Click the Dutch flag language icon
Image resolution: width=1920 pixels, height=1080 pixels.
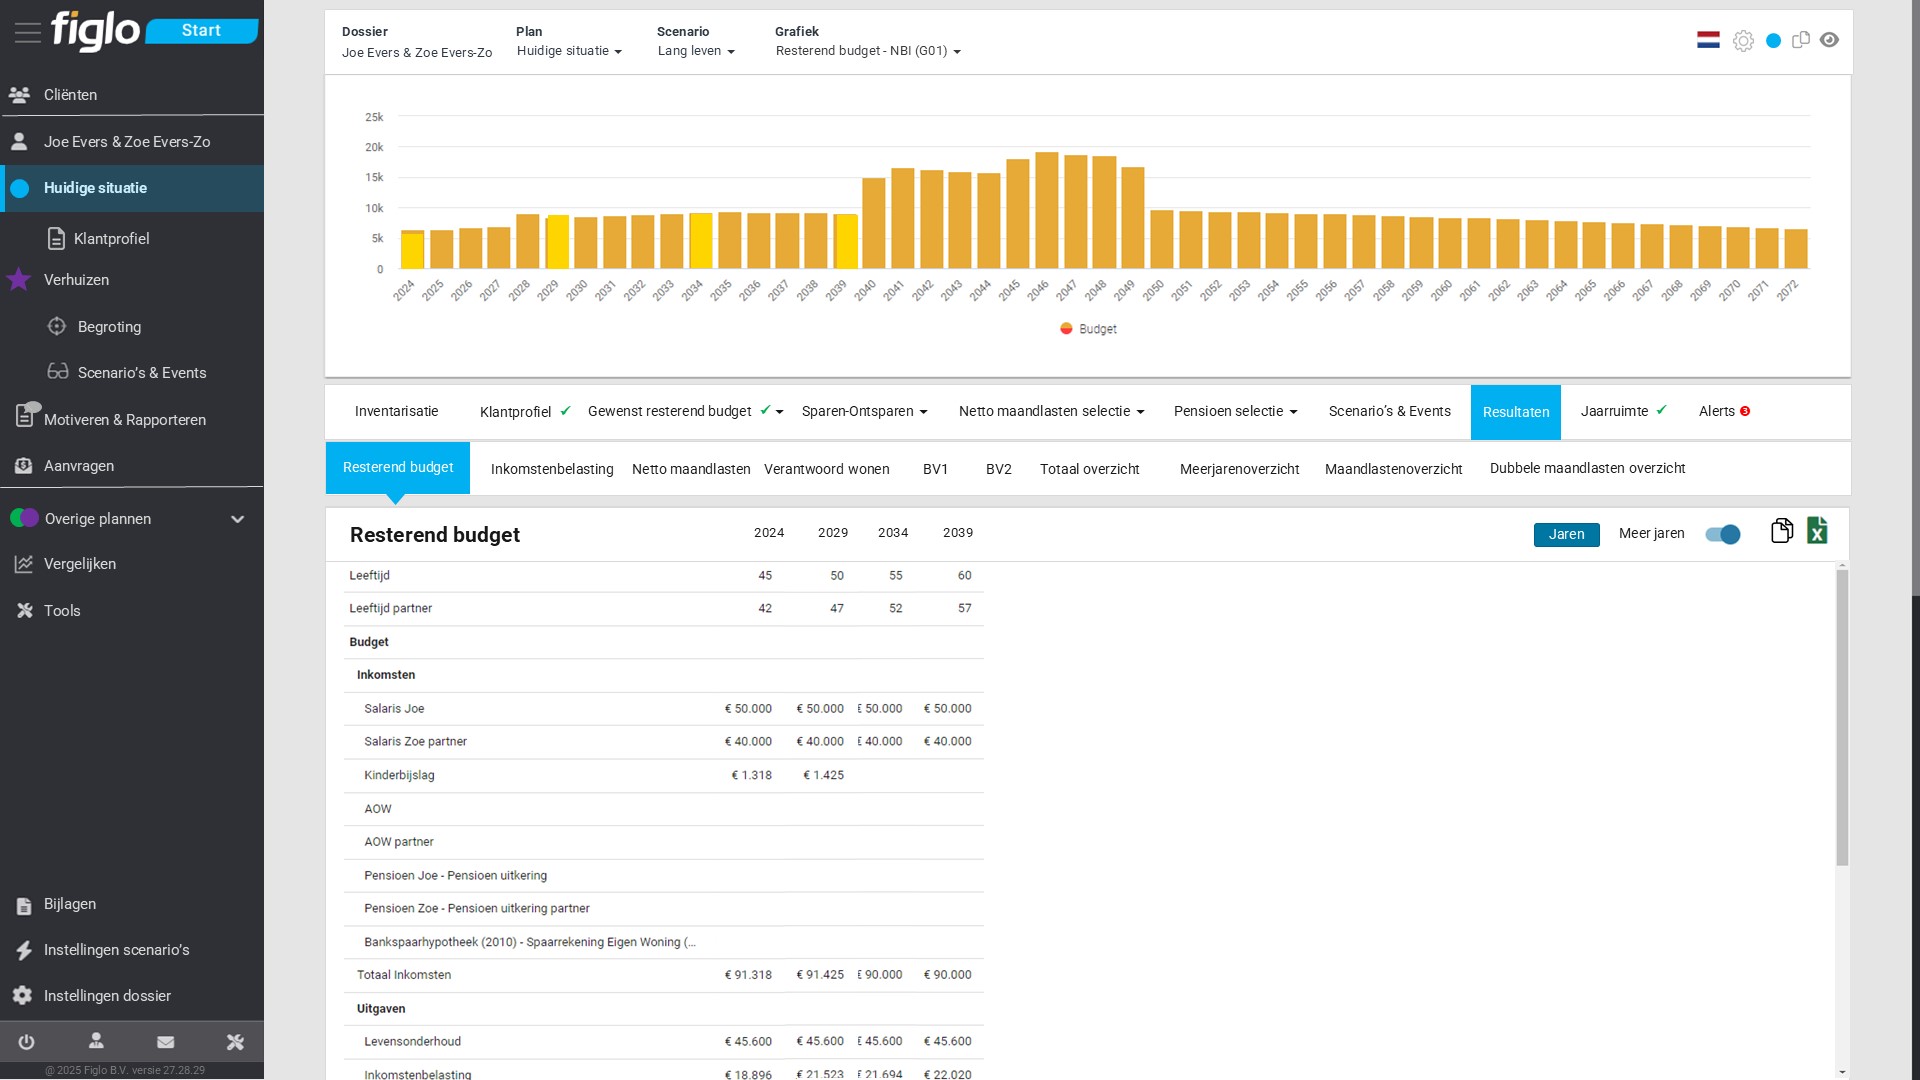[1708, 40]
